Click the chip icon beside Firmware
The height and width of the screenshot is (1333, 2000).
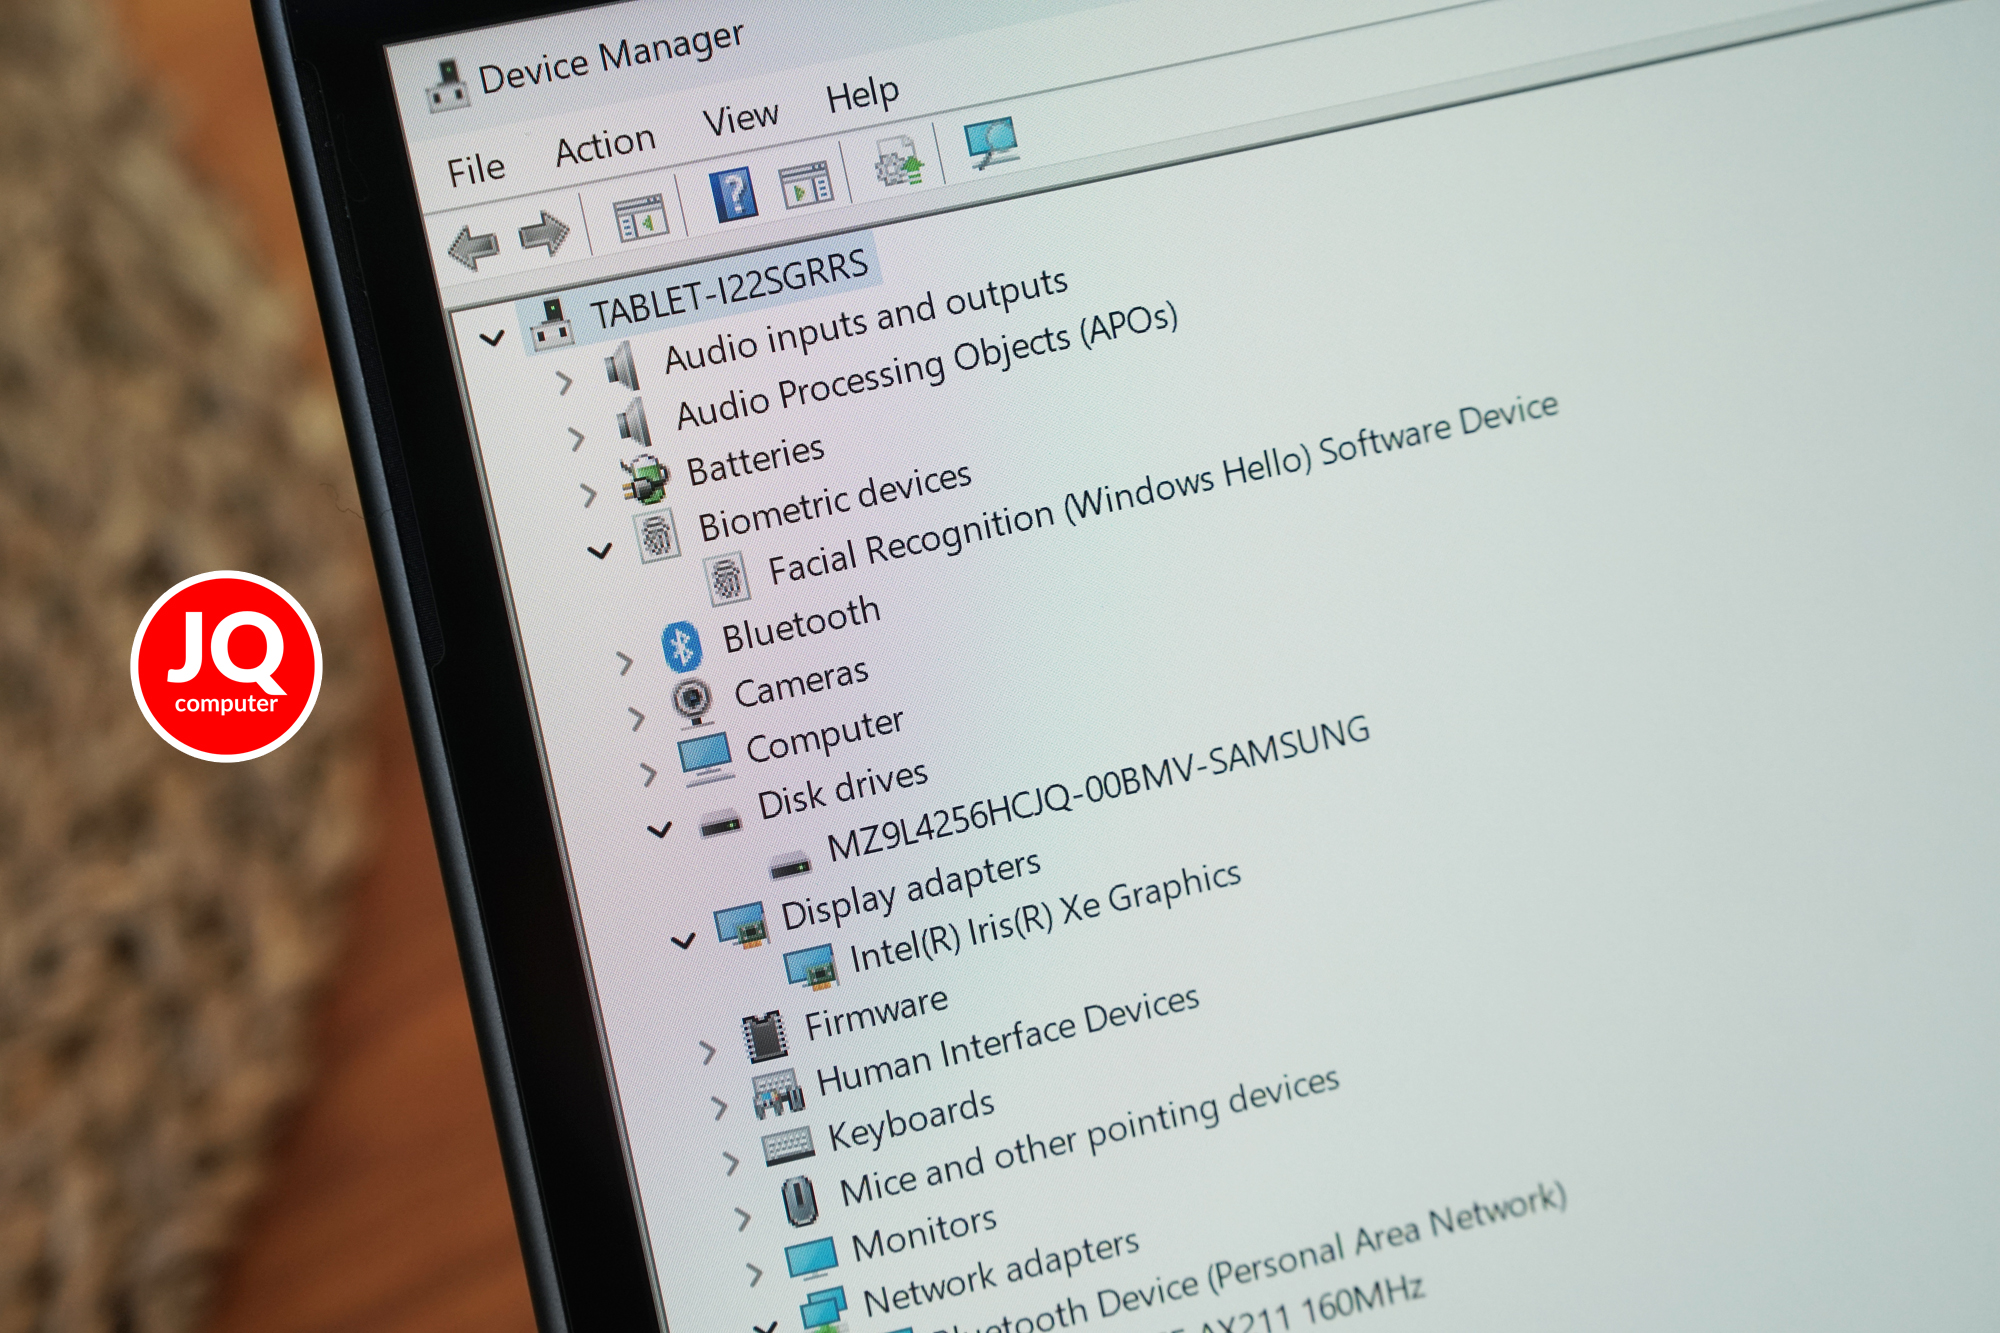765,1037
